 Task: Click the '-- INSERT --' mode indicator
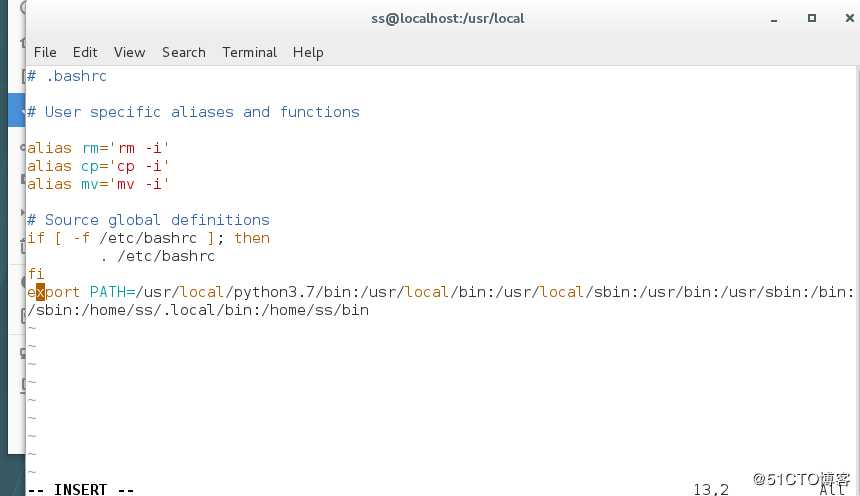click(81, 489)
